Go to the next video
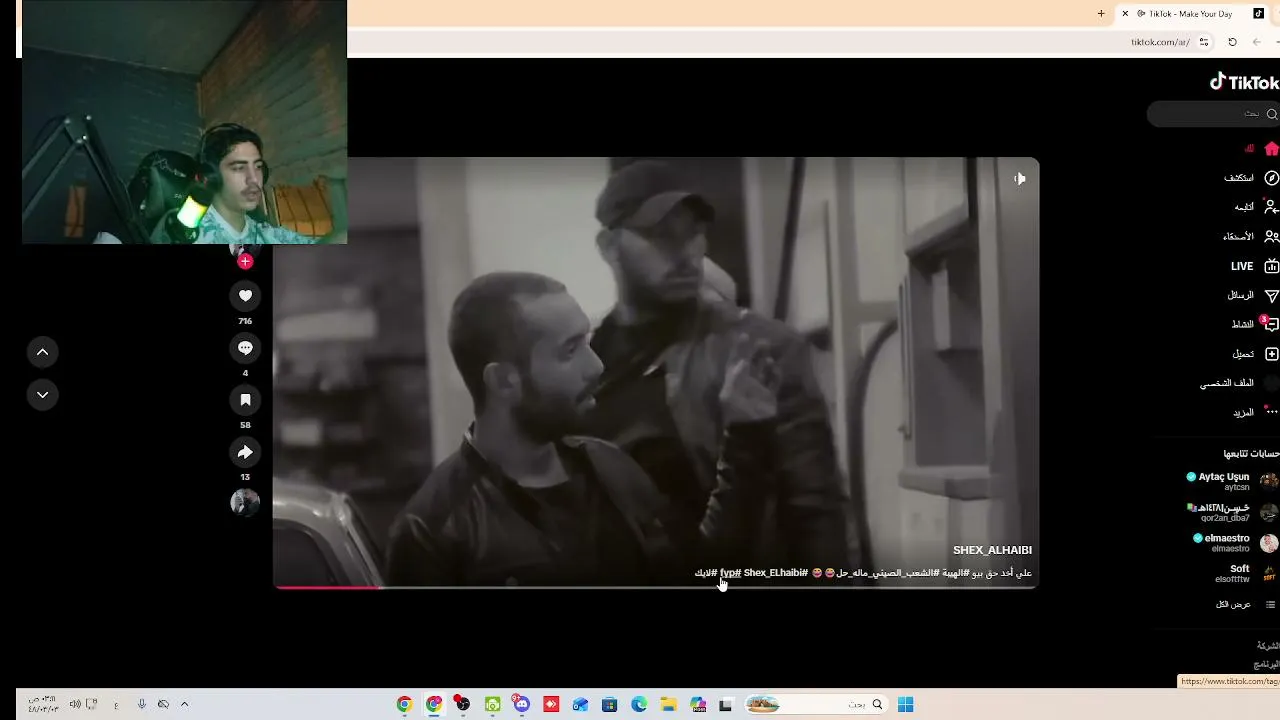This screenshot has width=1280, height=720. click(x=42, y=395)
